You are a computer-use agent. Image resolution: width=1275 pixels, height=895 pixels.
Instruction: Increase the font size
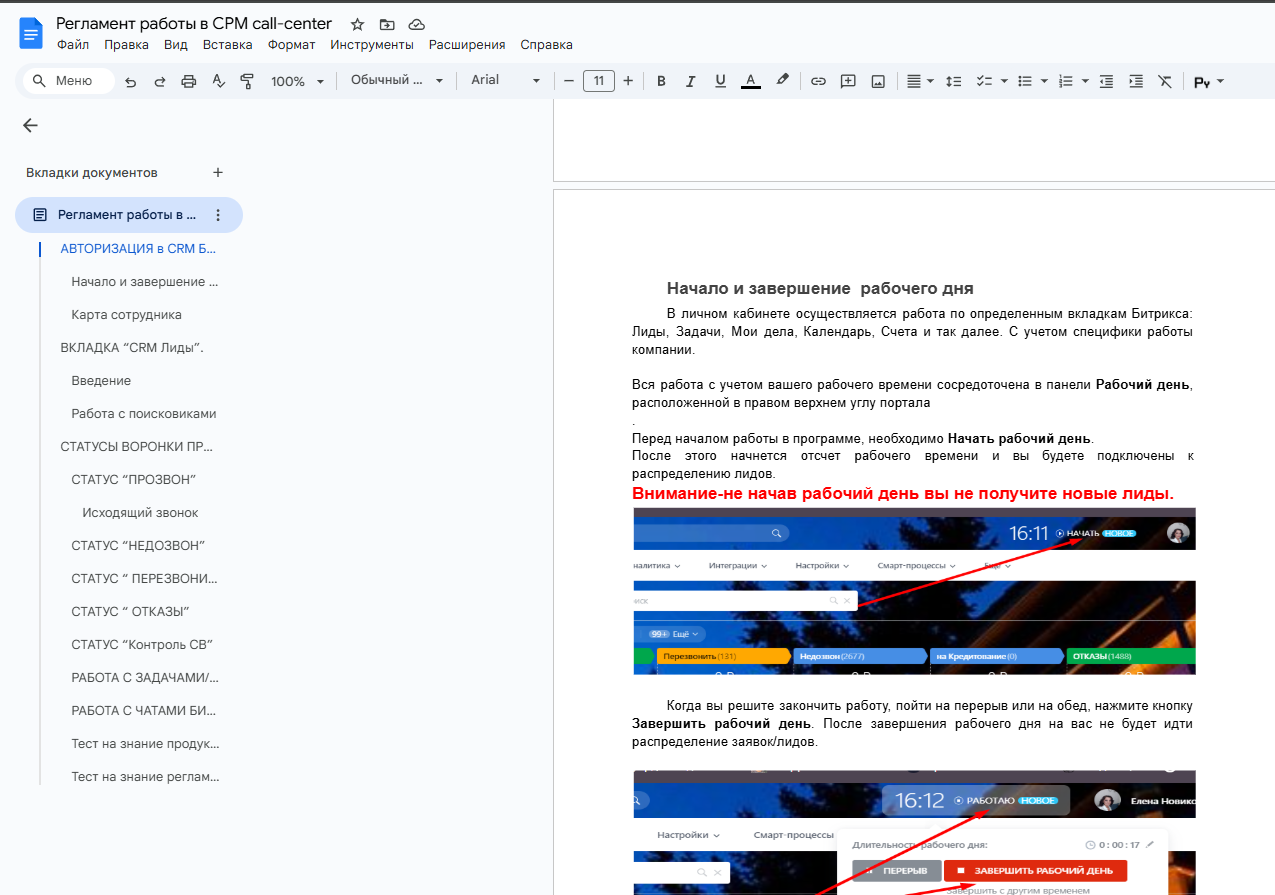tap(628, 81)
